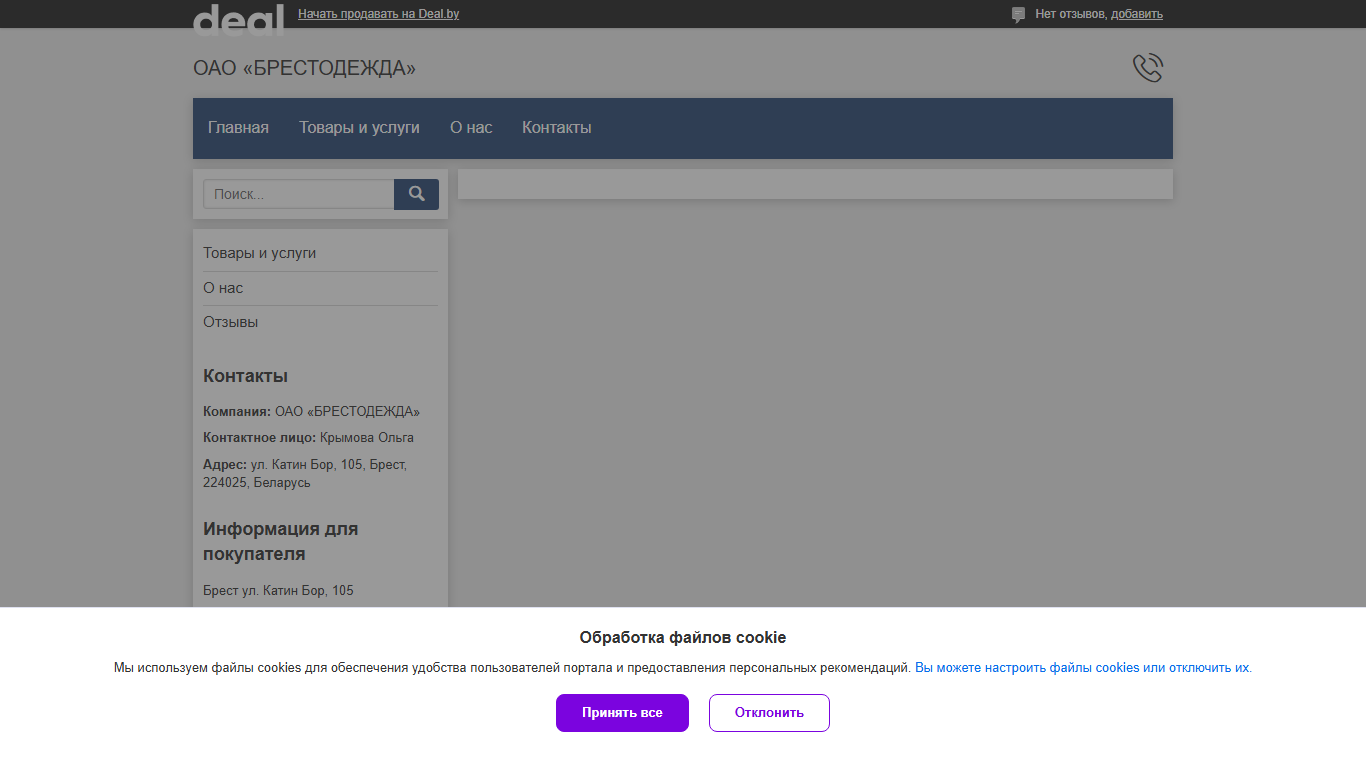Click the 'добавить' review link
The width and height of the screenshot is (1366, 768).
1137,14
